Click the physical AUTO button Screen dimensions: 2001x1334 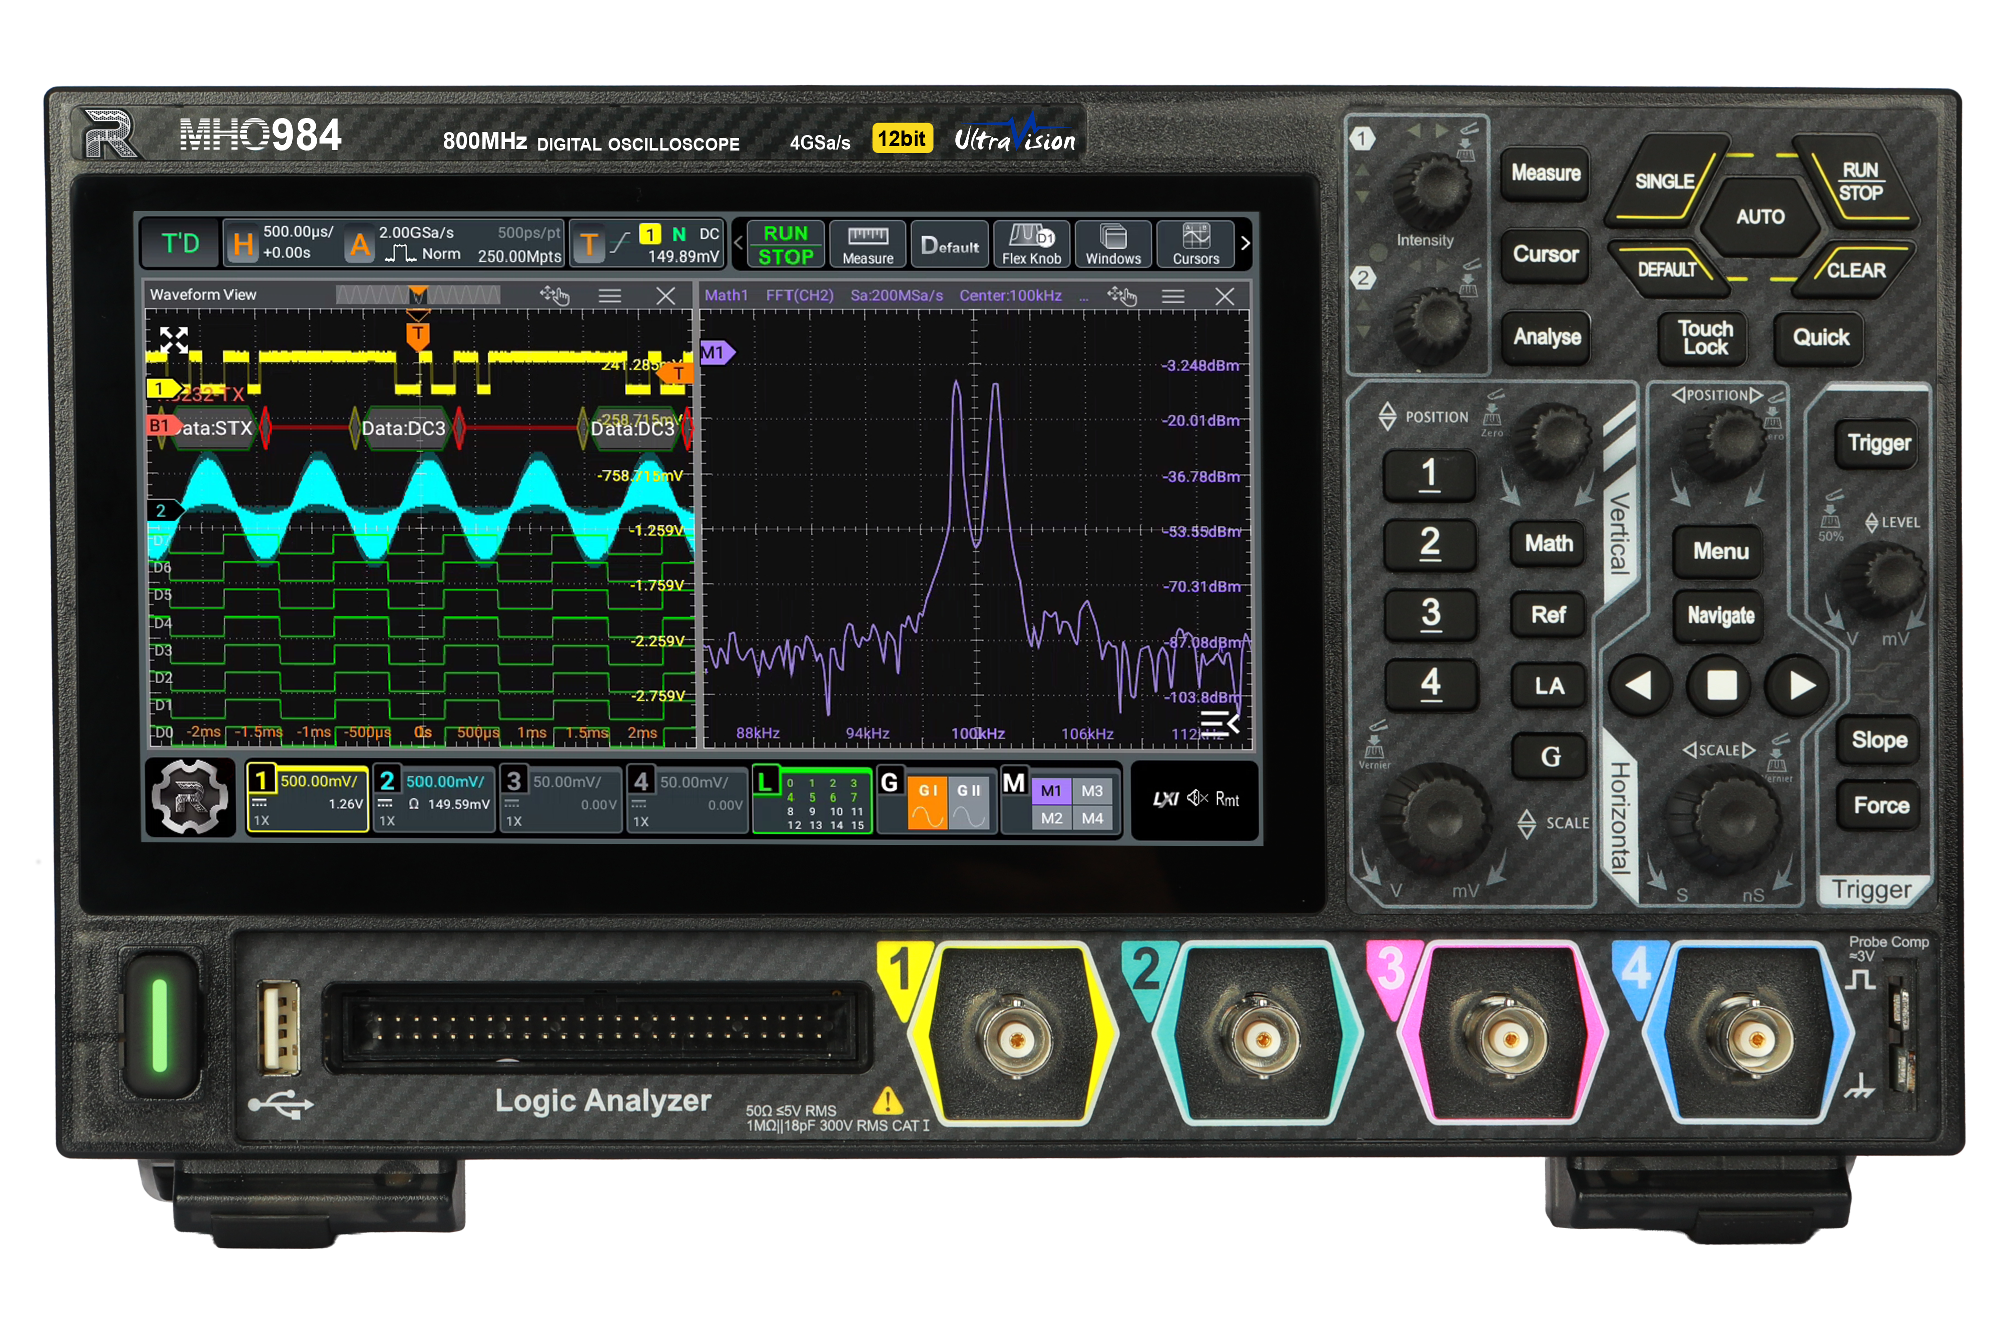pos(1760,216)
